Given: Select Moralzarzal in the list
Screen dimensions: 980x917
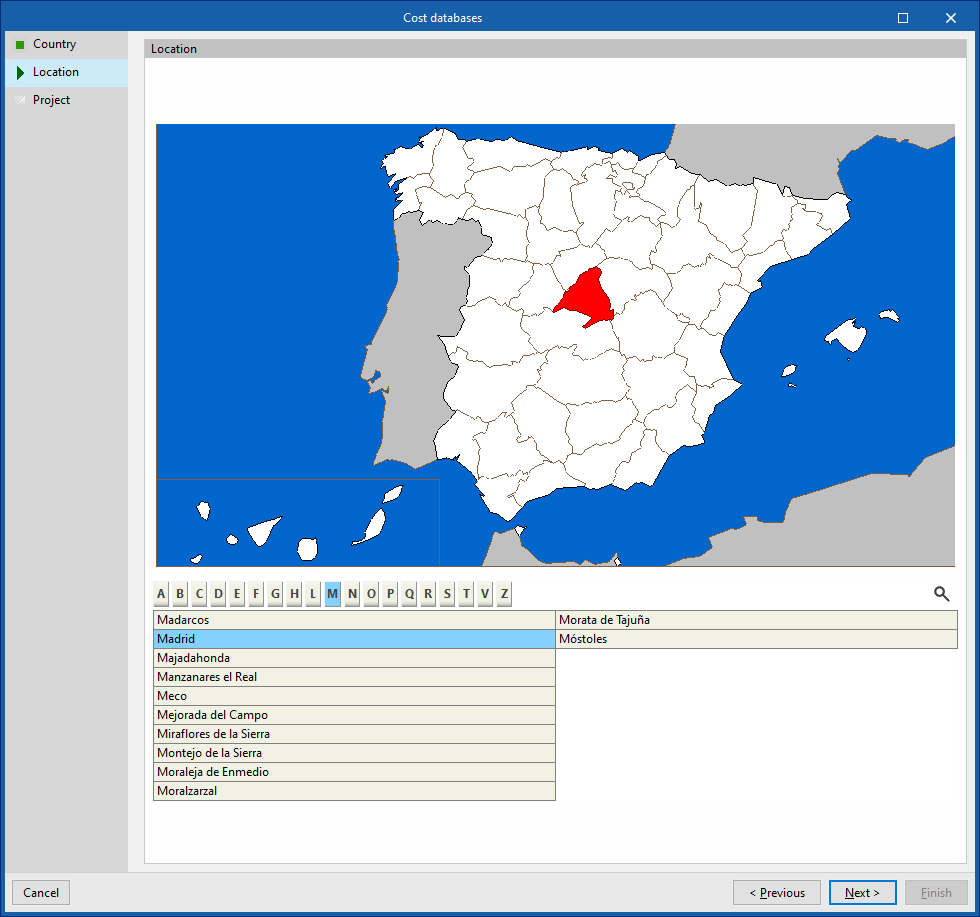Looking at the screenshot, I should [354, 791].
